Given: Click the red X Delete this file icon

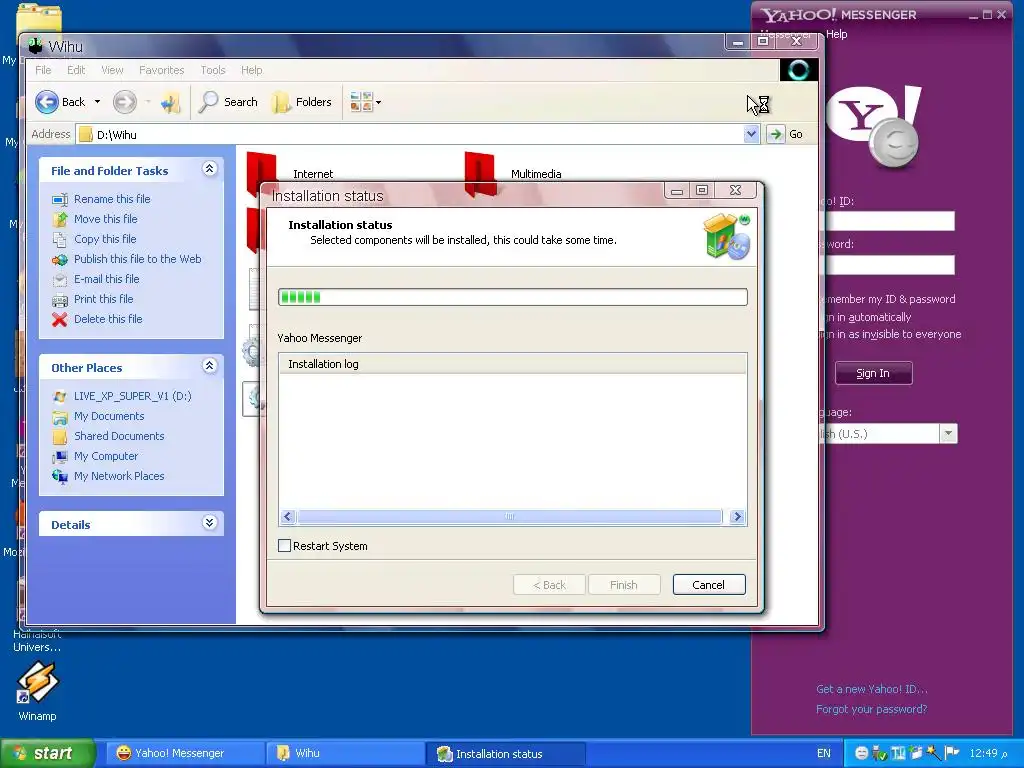Looking at the screenshot, I should [x=59, y=319].
